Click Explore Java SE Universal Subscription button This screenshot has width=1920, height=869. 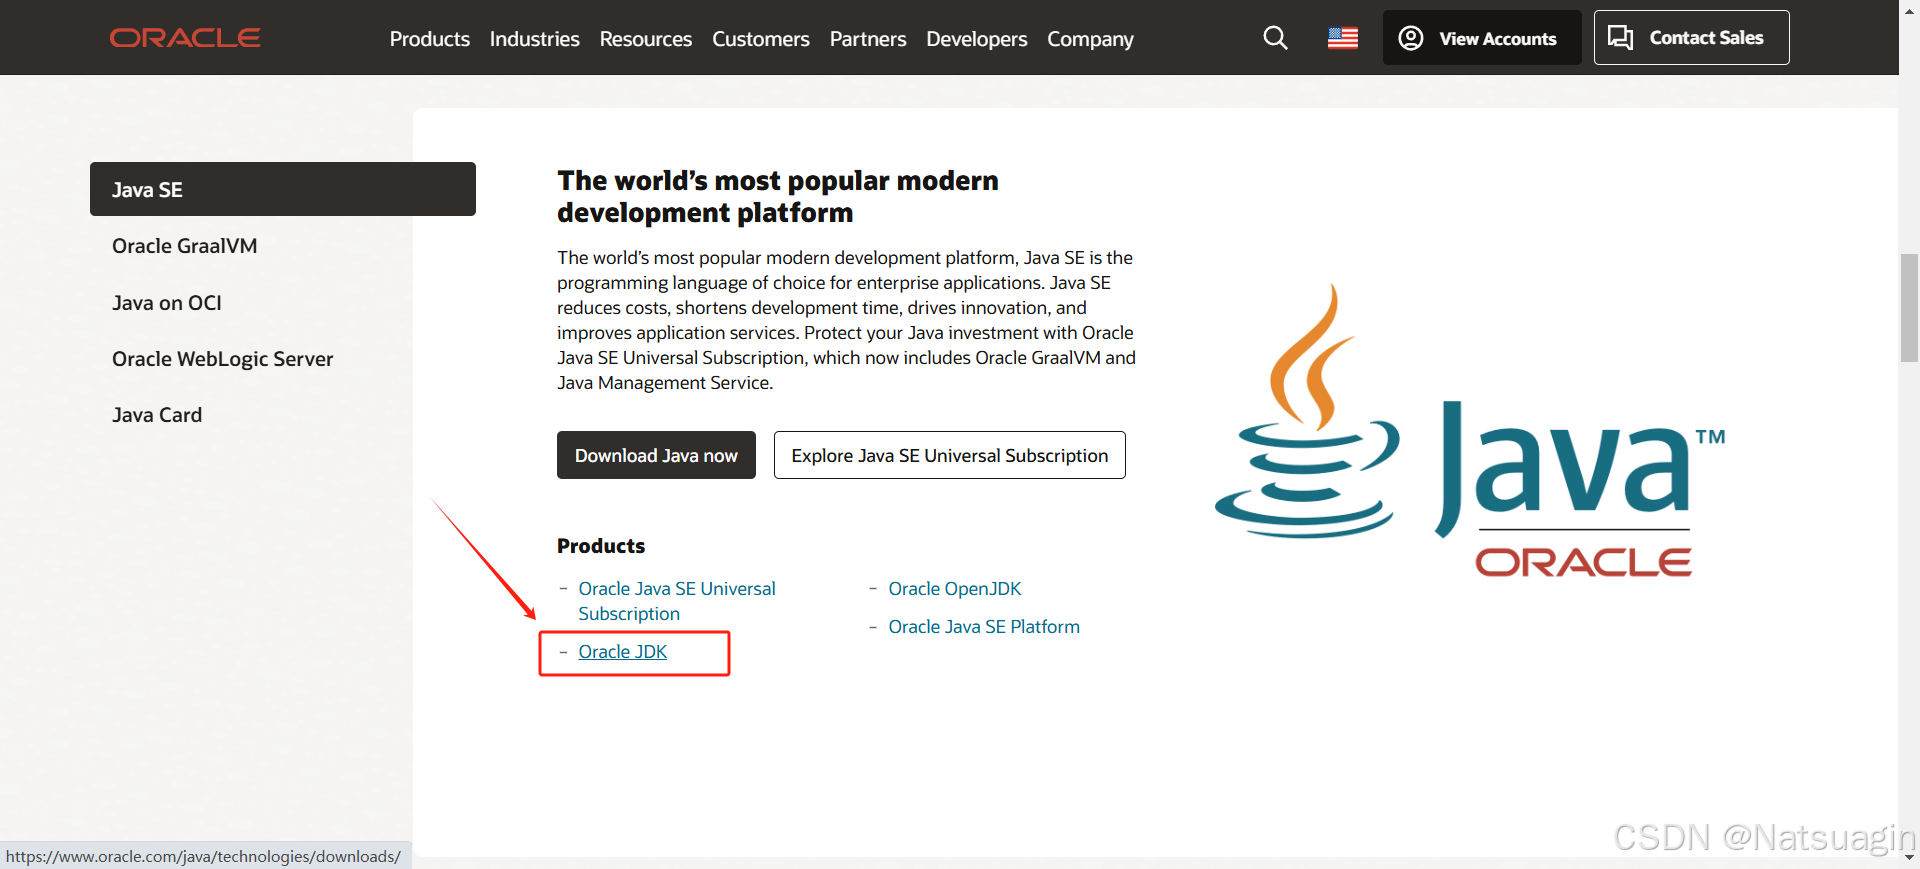point(949,455)
